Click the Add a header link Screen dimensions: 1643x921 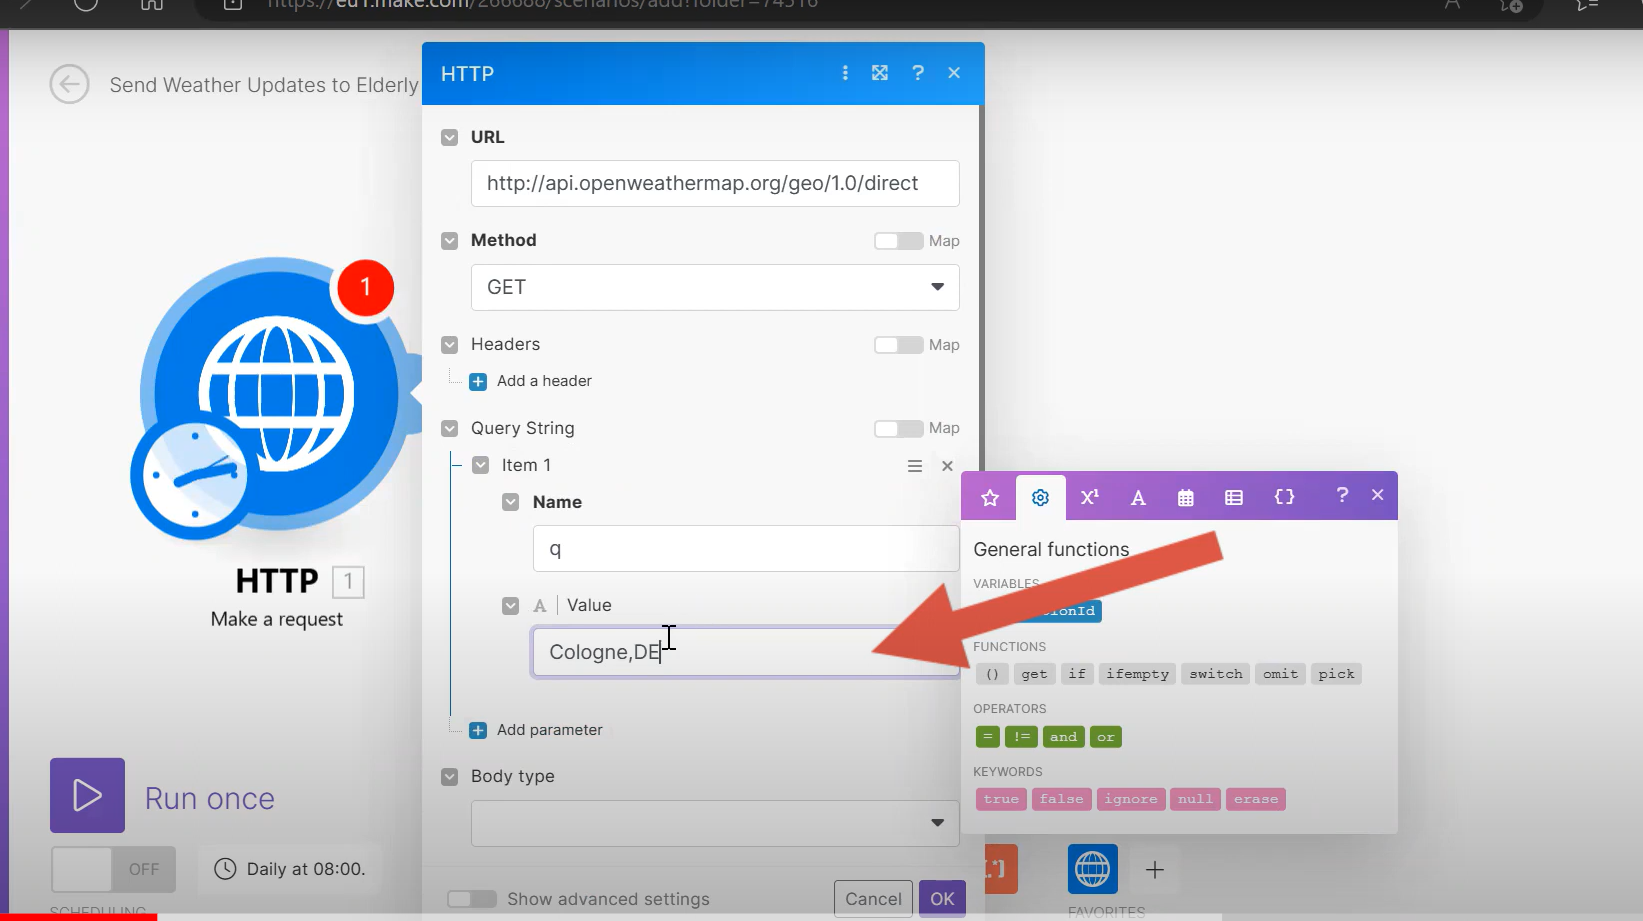pyautogui.click(x=544, y=381)
